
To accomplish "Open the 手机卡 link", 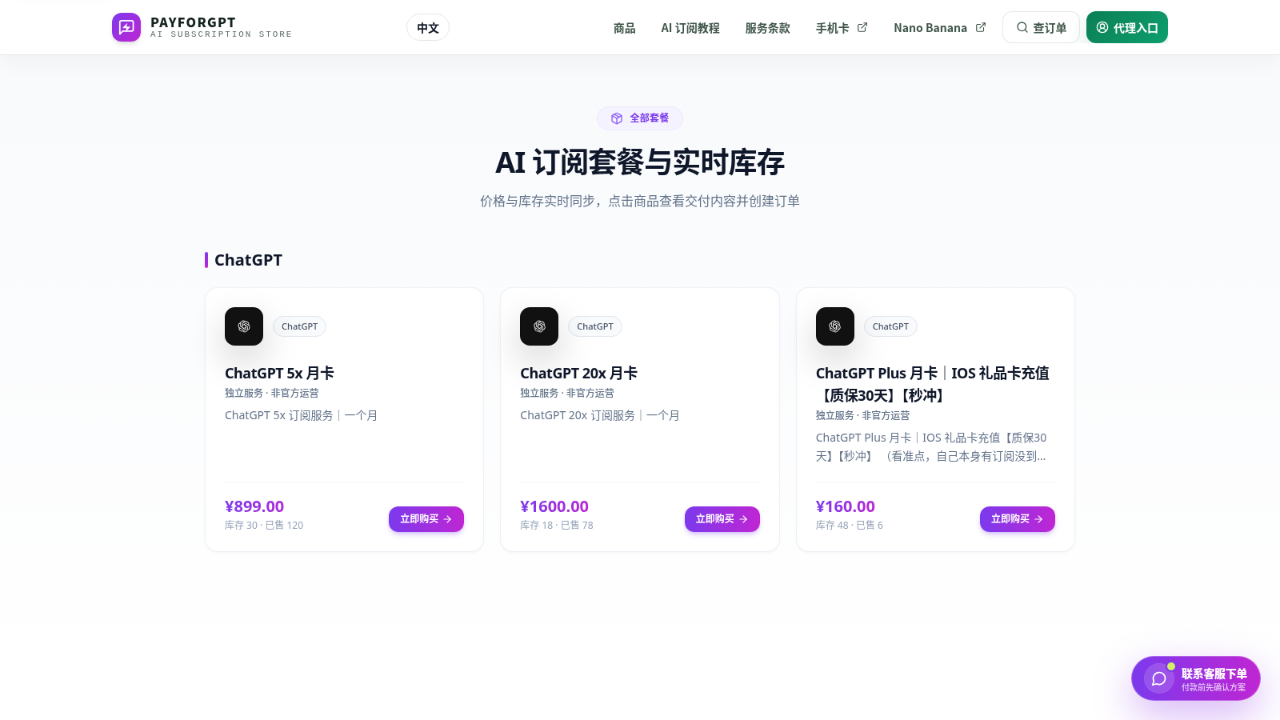I will (842, 28).
